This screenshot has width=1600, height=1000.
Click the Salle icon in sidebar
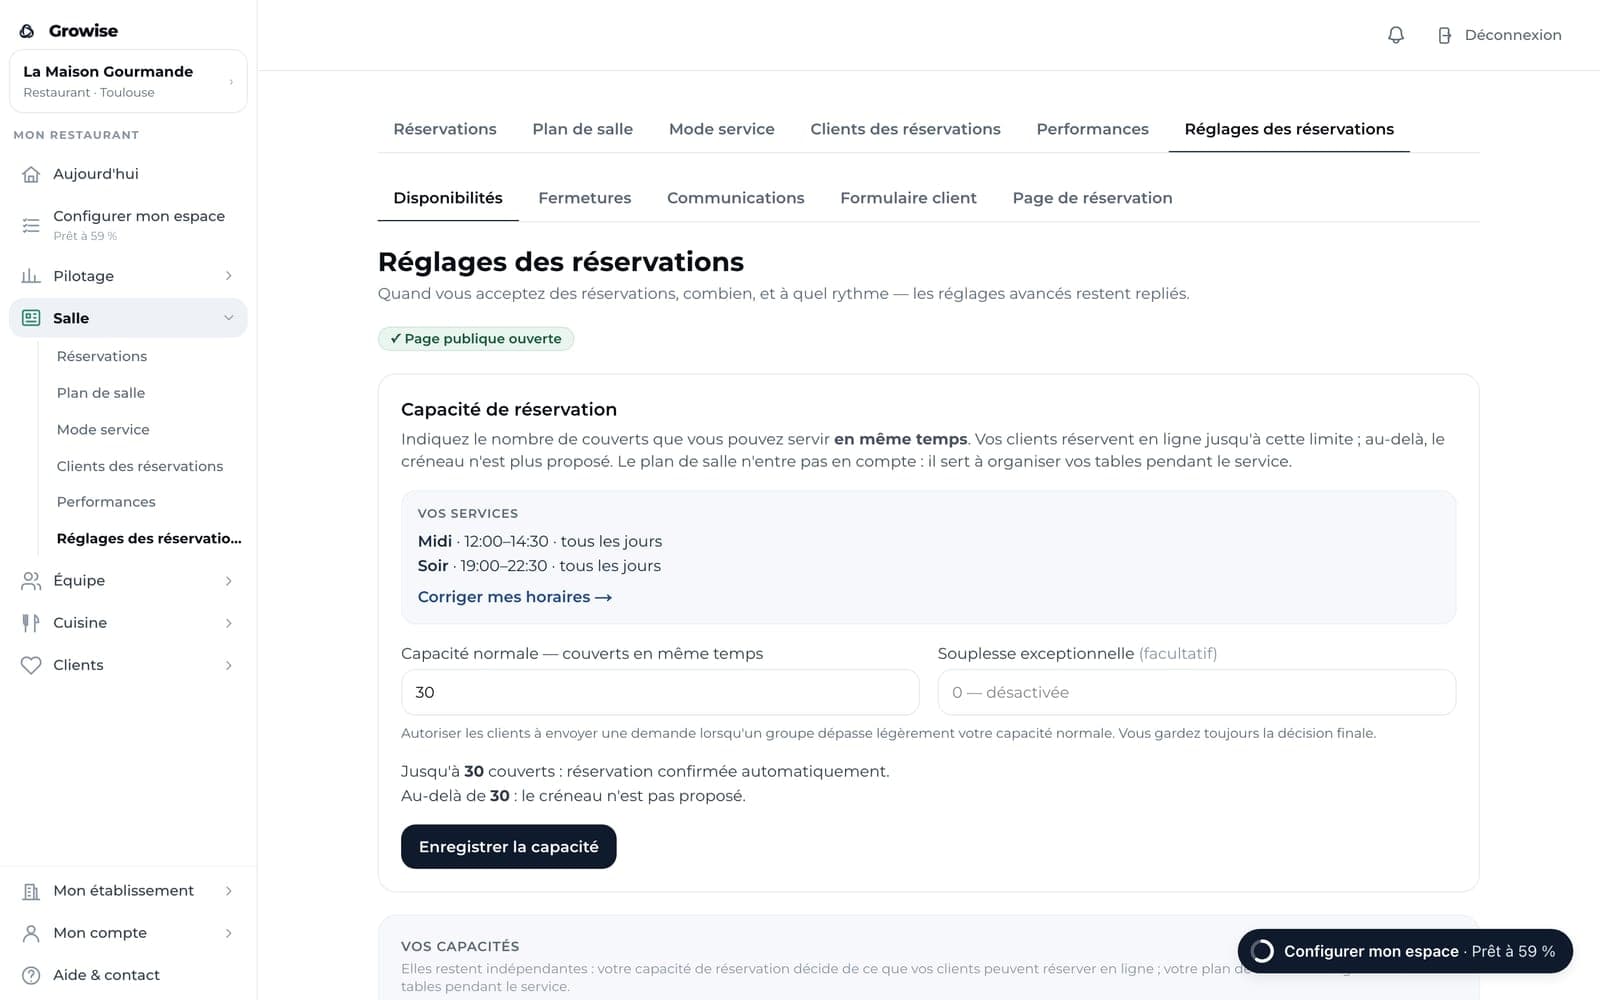coord(31,318)
